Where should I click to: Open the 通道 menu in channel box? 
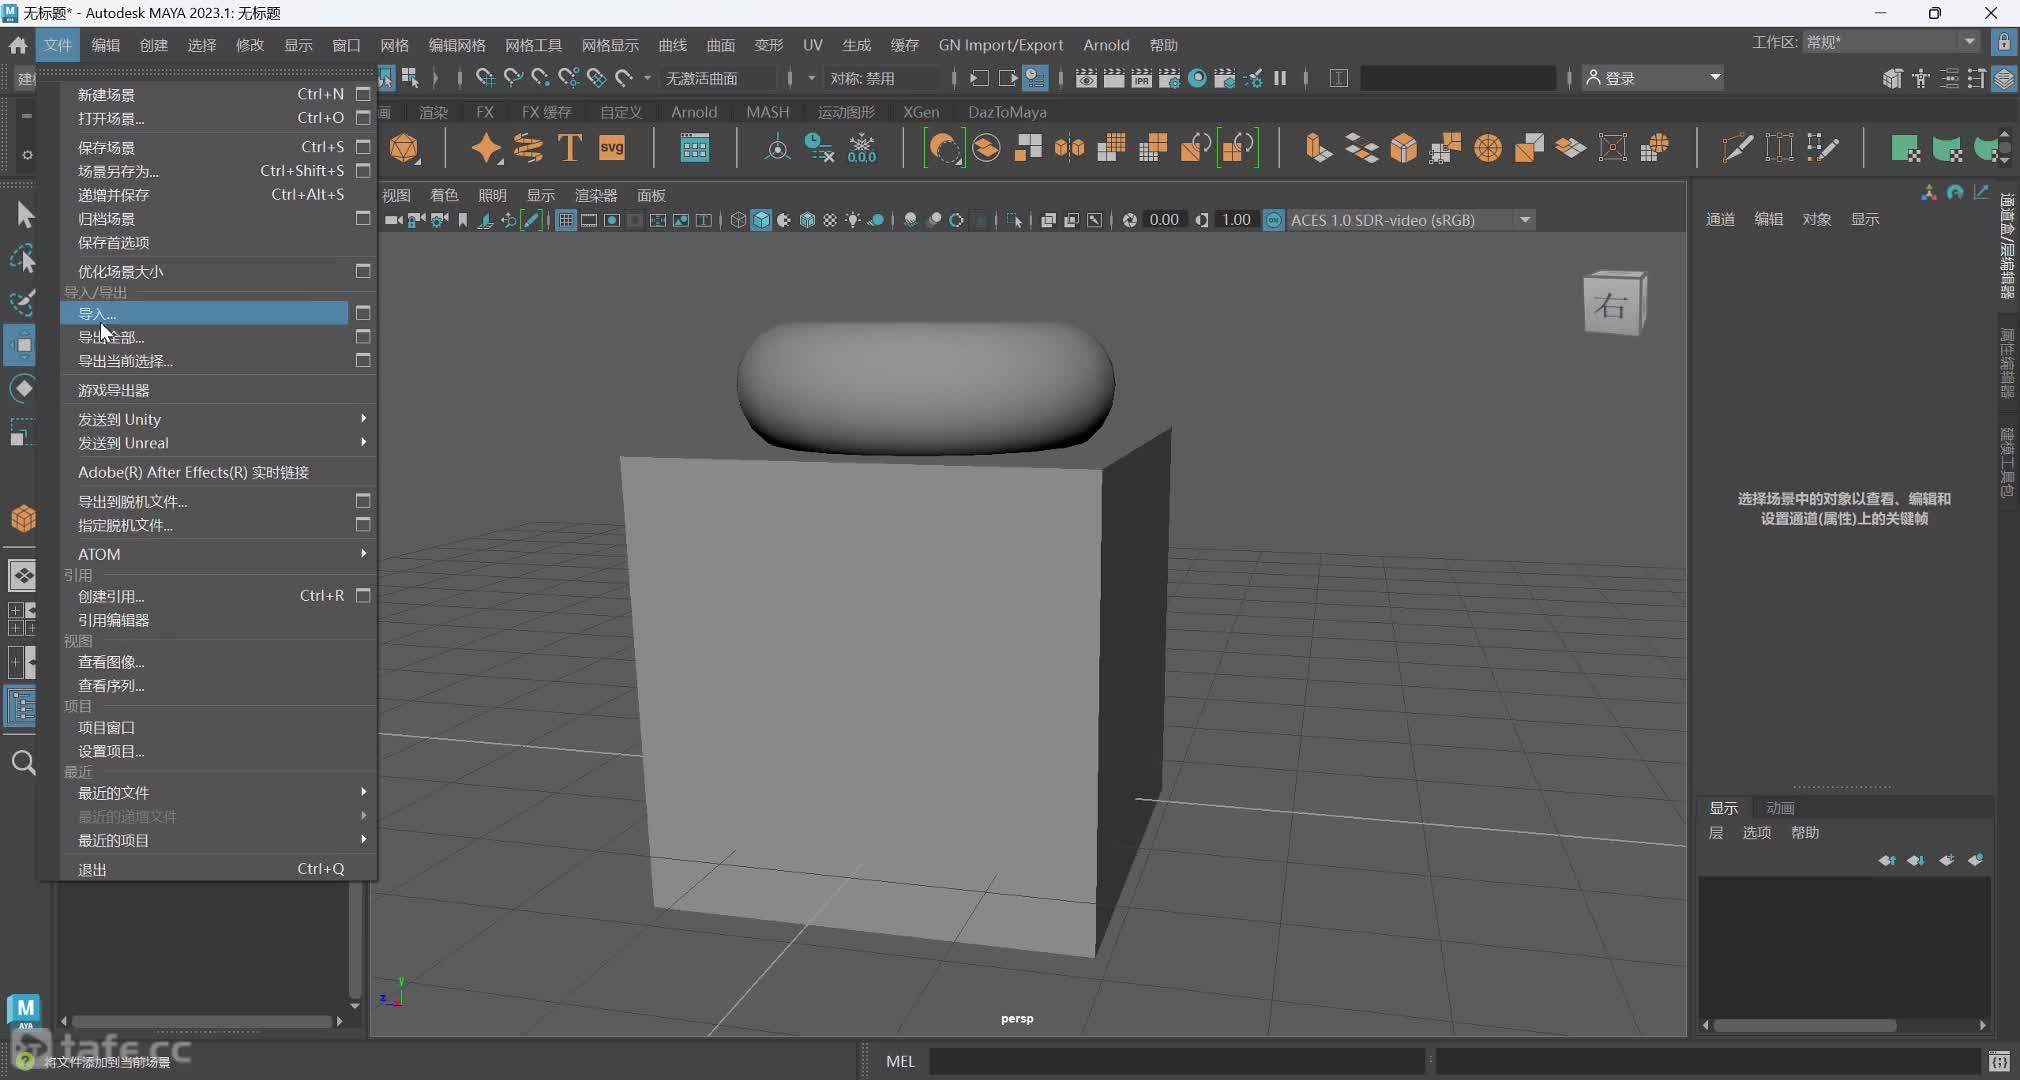(x=1720, y=219)
